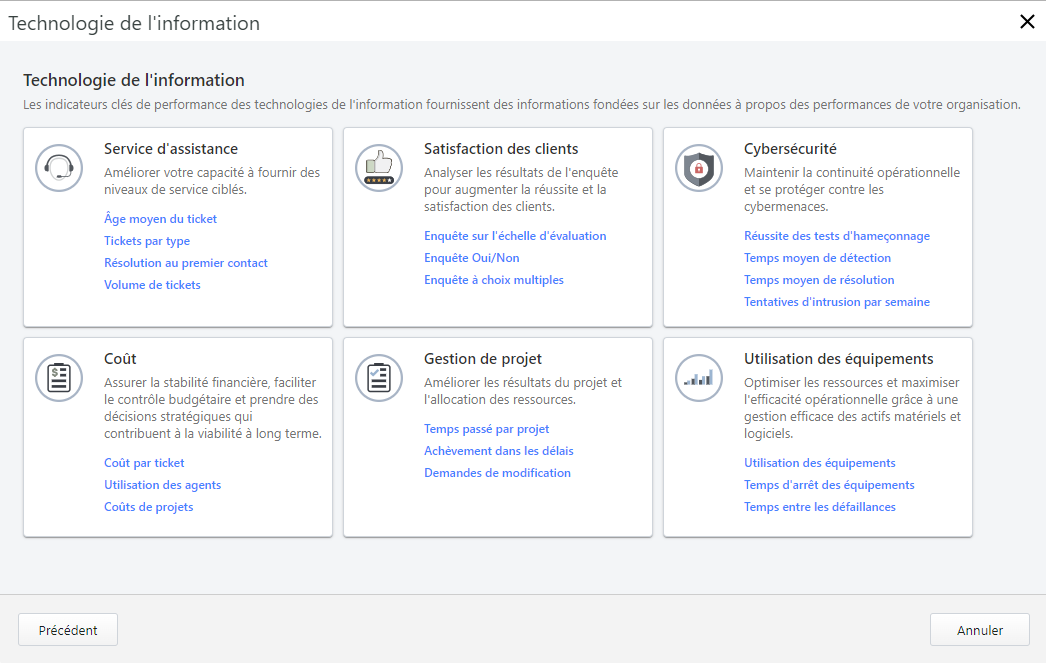Open the Coût par ticket metric
1046x663 pixels.
tap(144, 462)
